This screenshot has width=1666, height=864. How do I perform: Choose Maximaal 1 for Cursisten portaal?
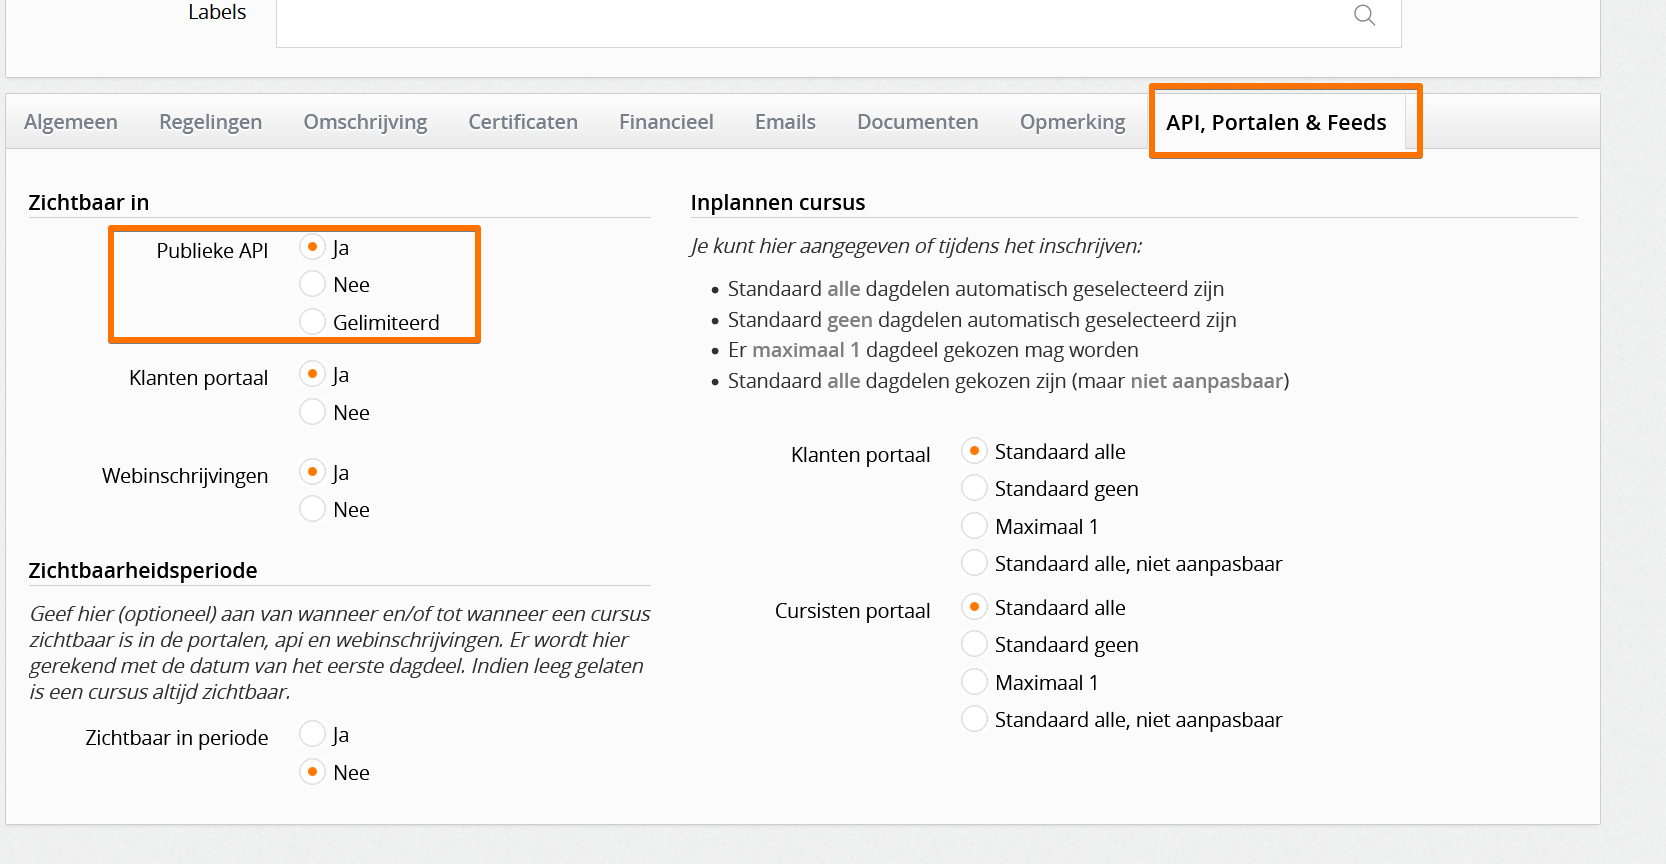(x=974, y=682)
